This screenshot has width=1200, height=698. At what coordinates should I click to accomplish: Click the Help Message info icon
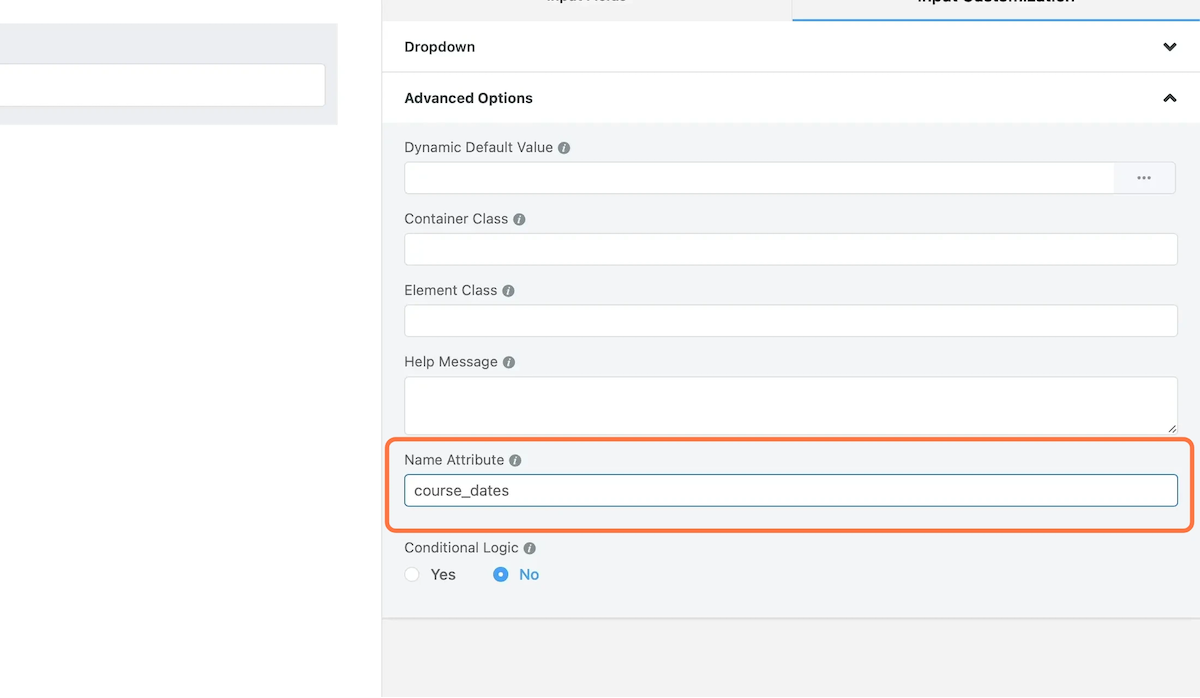point(509,362)
